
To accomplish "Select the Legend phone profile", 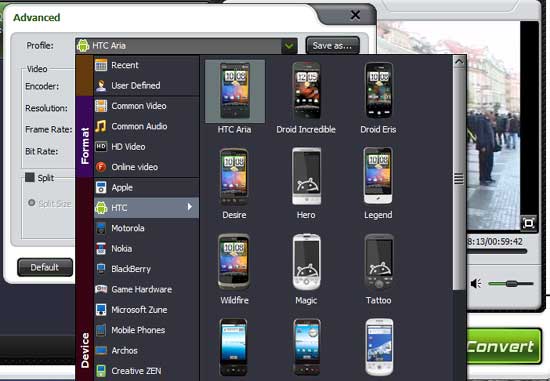I will click(x=378, y=182).
